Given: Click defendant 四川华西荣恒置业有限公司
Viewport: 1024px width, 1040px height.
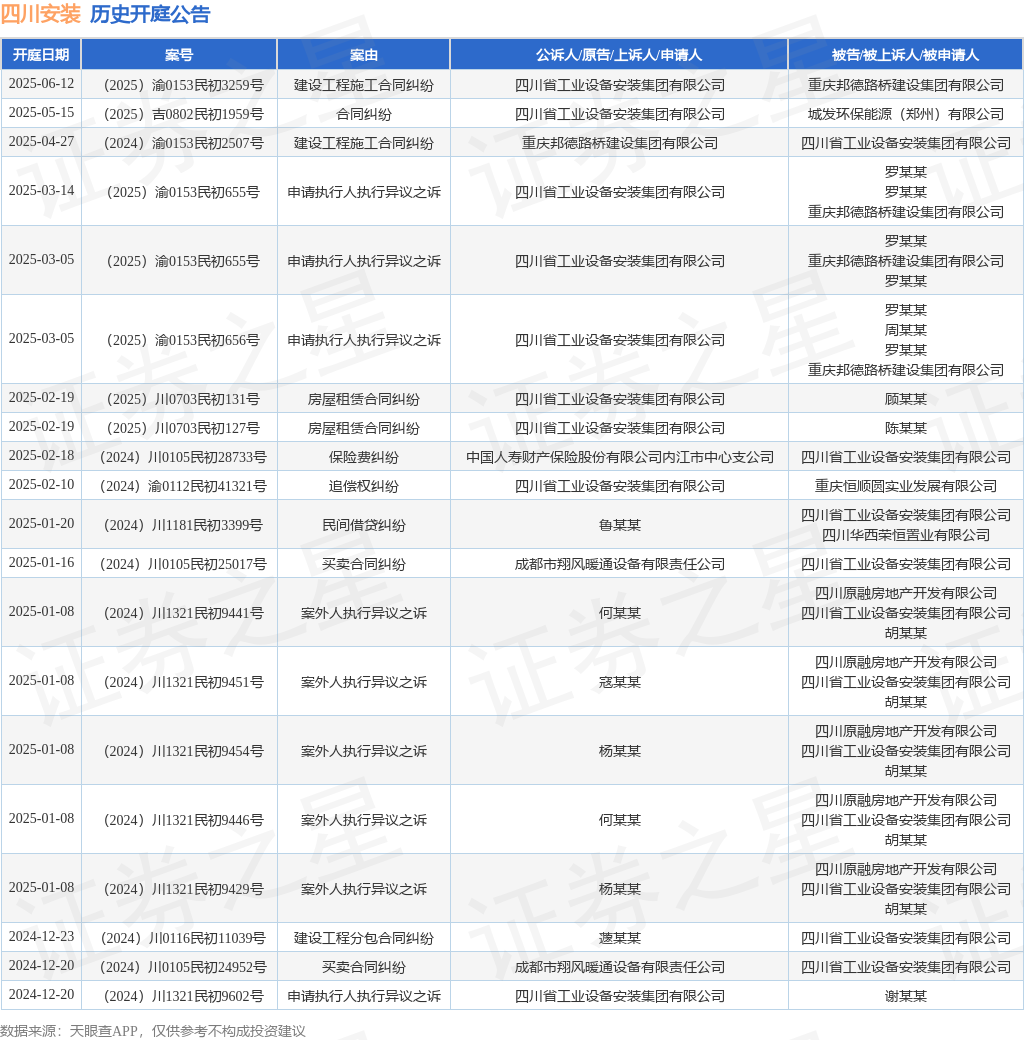Looking at the screenshot, I should coord(905,535).
